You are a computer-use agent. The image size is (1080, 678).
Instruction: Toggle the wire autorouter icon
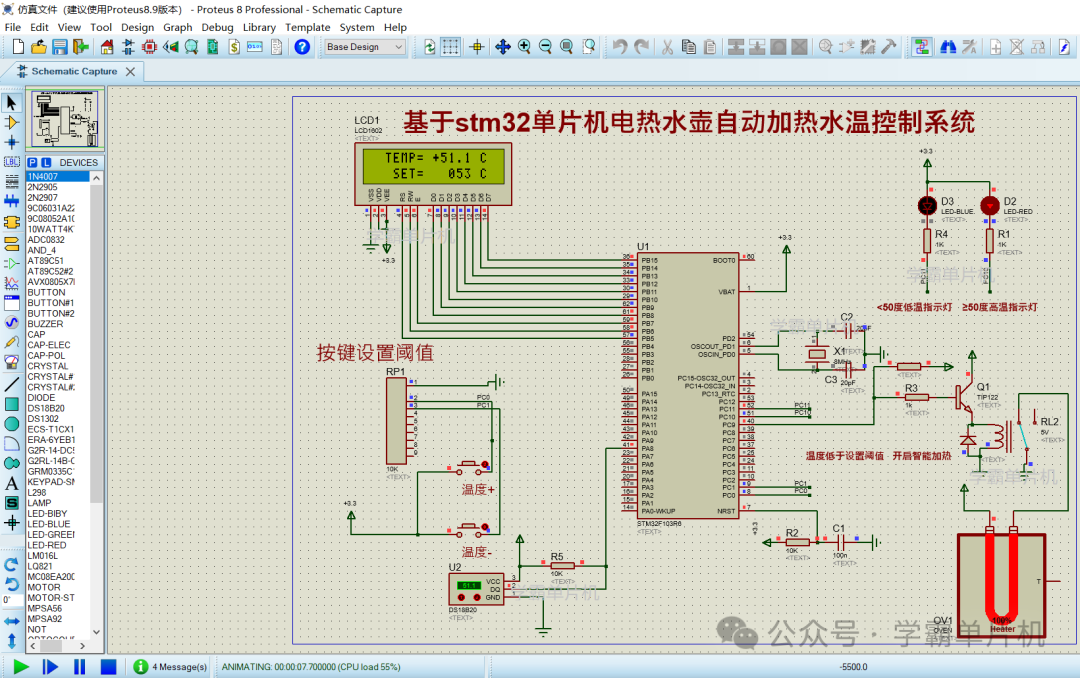[x=922, y=47]
